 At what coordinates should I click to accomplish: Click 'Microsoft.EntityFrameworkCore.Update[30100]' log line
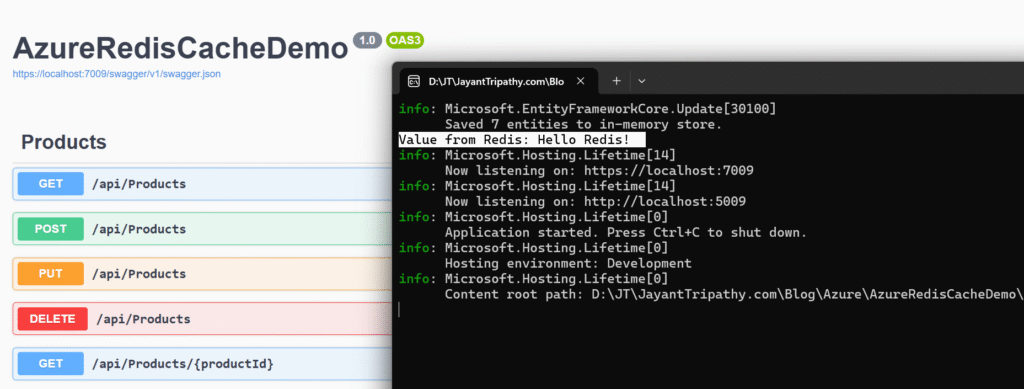[x=610, y=108]
